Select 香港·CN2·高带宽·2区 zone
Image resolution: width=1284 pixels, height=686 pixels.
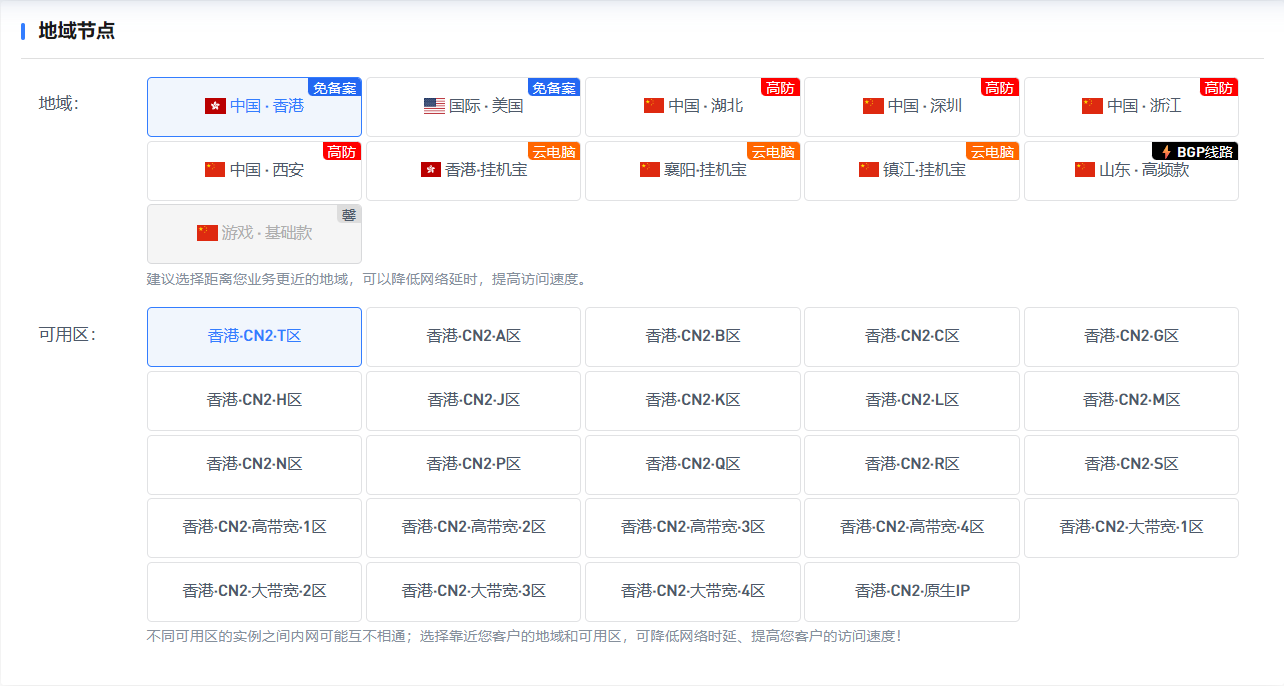(473, 528)
